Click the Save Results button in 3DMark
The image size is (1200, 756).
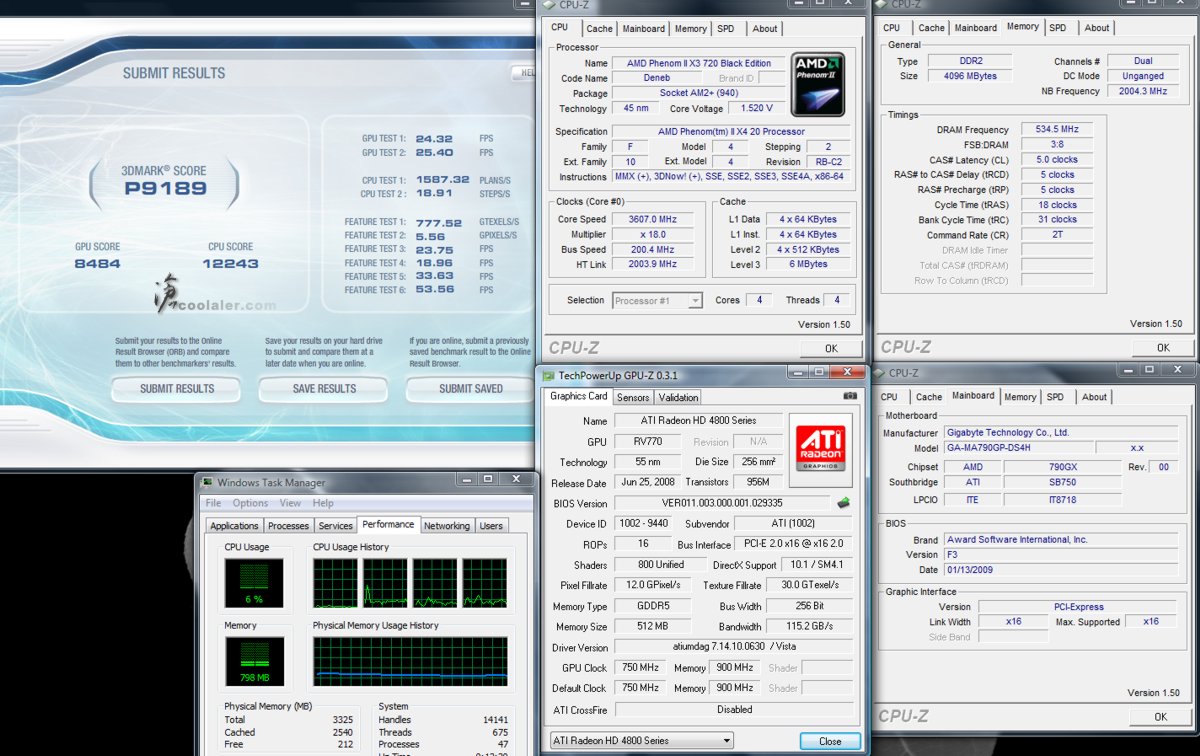[x=324, y=389]
